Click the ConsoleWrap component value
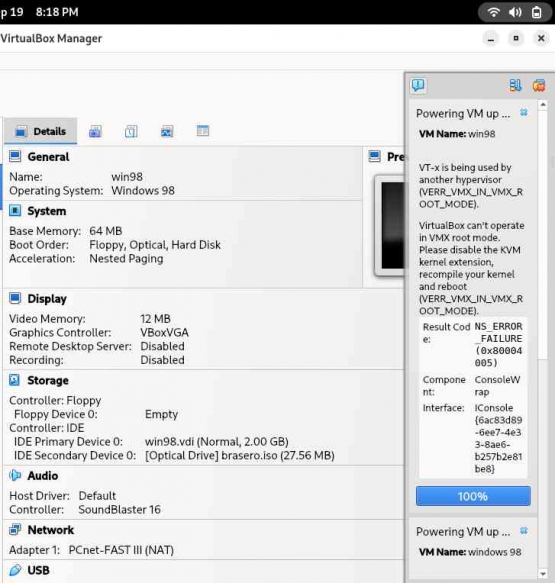555x583 pixels. (497, 386)
